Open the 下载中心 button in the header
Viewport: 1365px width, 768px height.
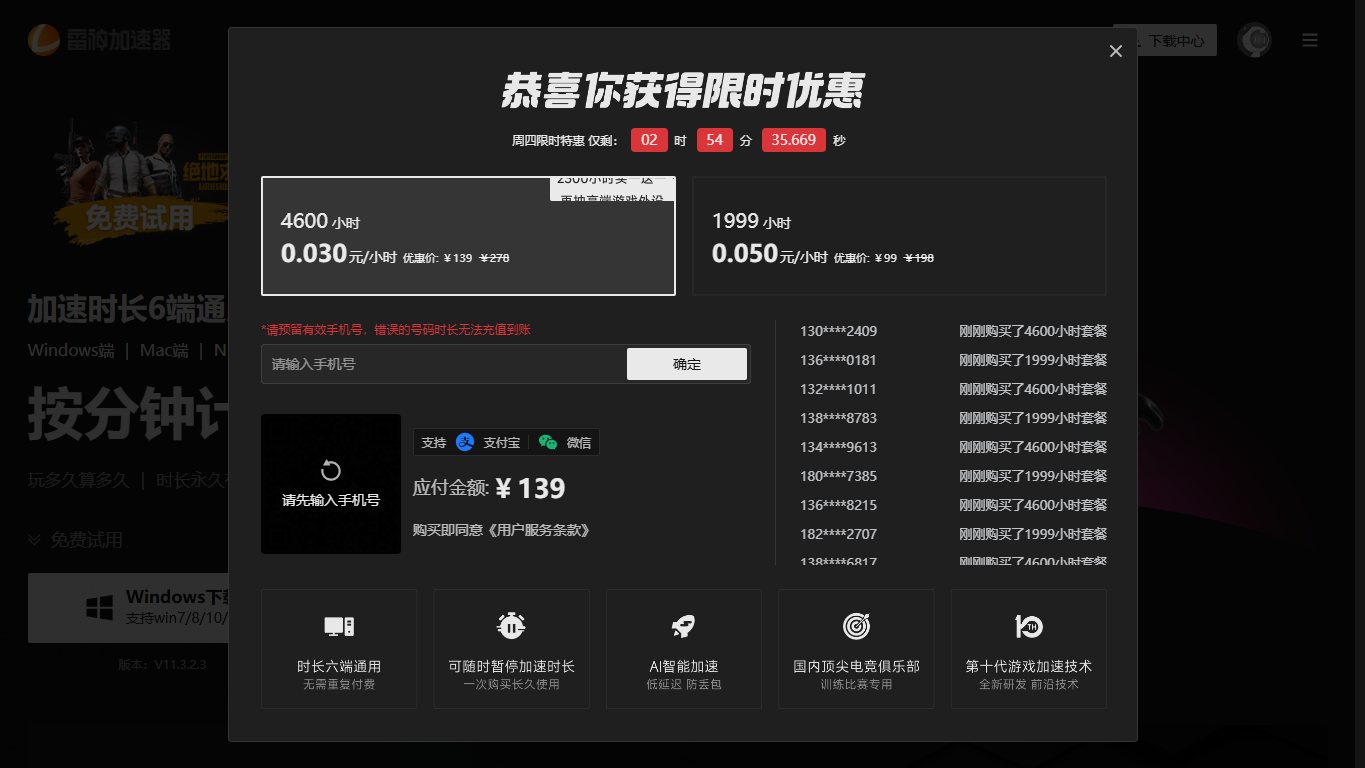(x=1165, y=41)
